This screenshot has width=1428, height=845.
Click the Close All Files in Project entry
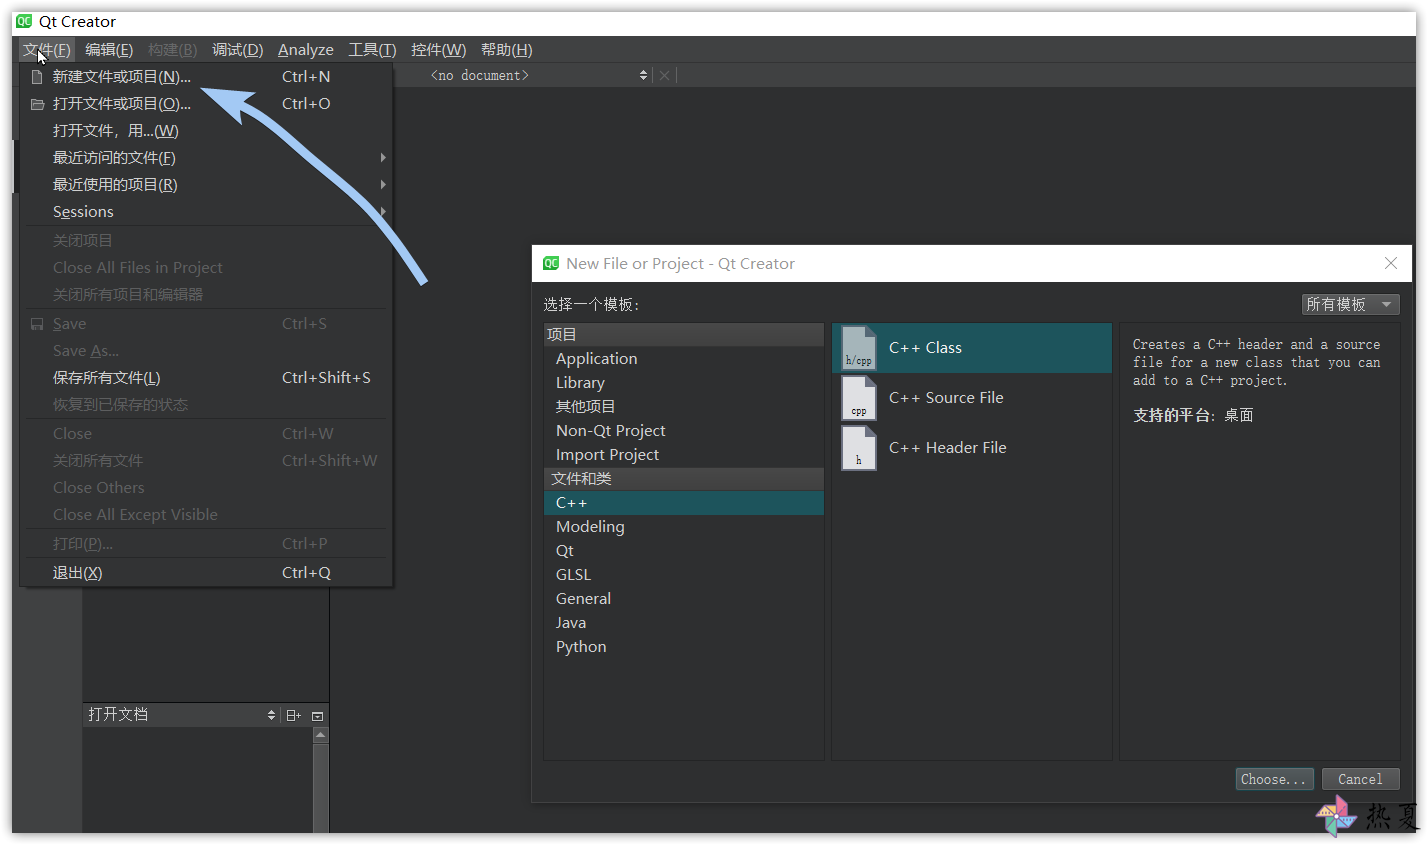[x=206, y=268]
